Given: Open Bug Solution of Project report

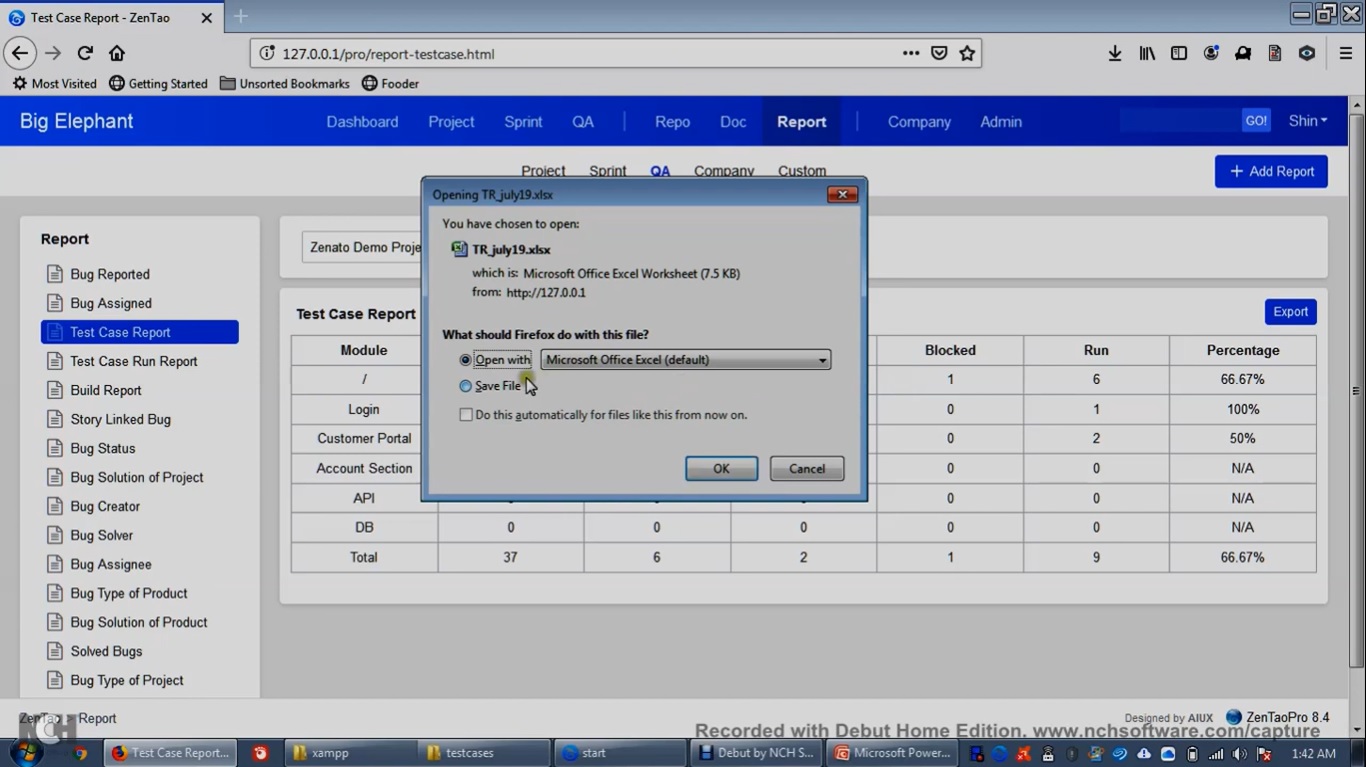Looking at the screenshot, I should click(137, 477).
